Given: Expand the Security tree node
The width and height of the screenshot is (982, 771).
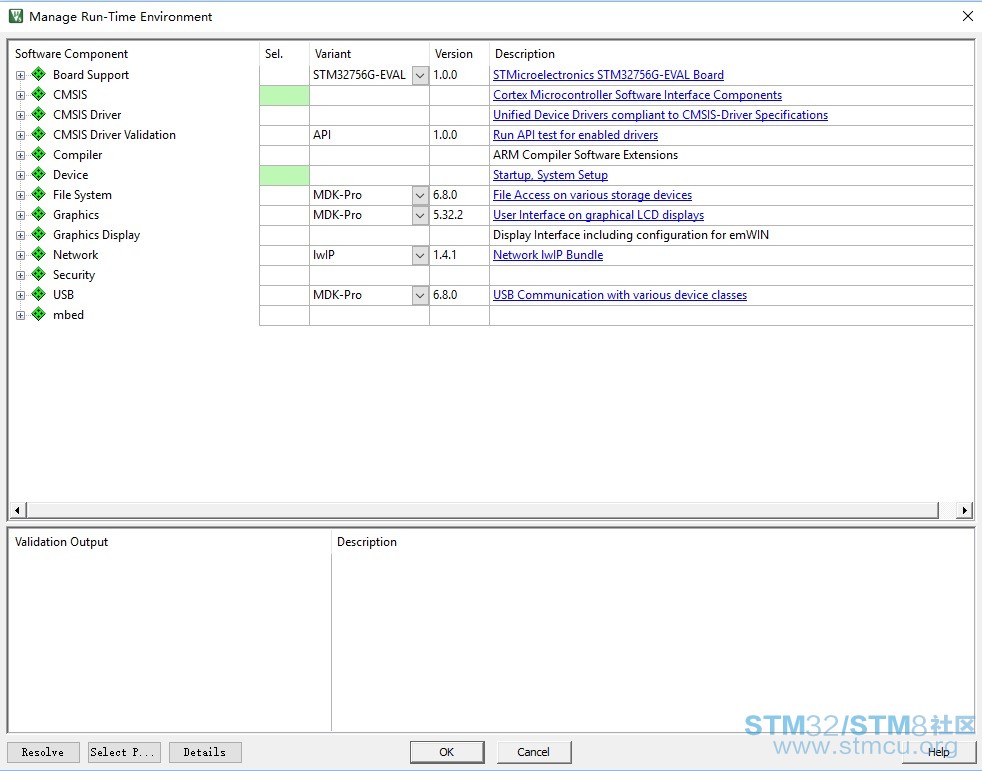Looking at the screenshot, I should (x=20, y=275).
